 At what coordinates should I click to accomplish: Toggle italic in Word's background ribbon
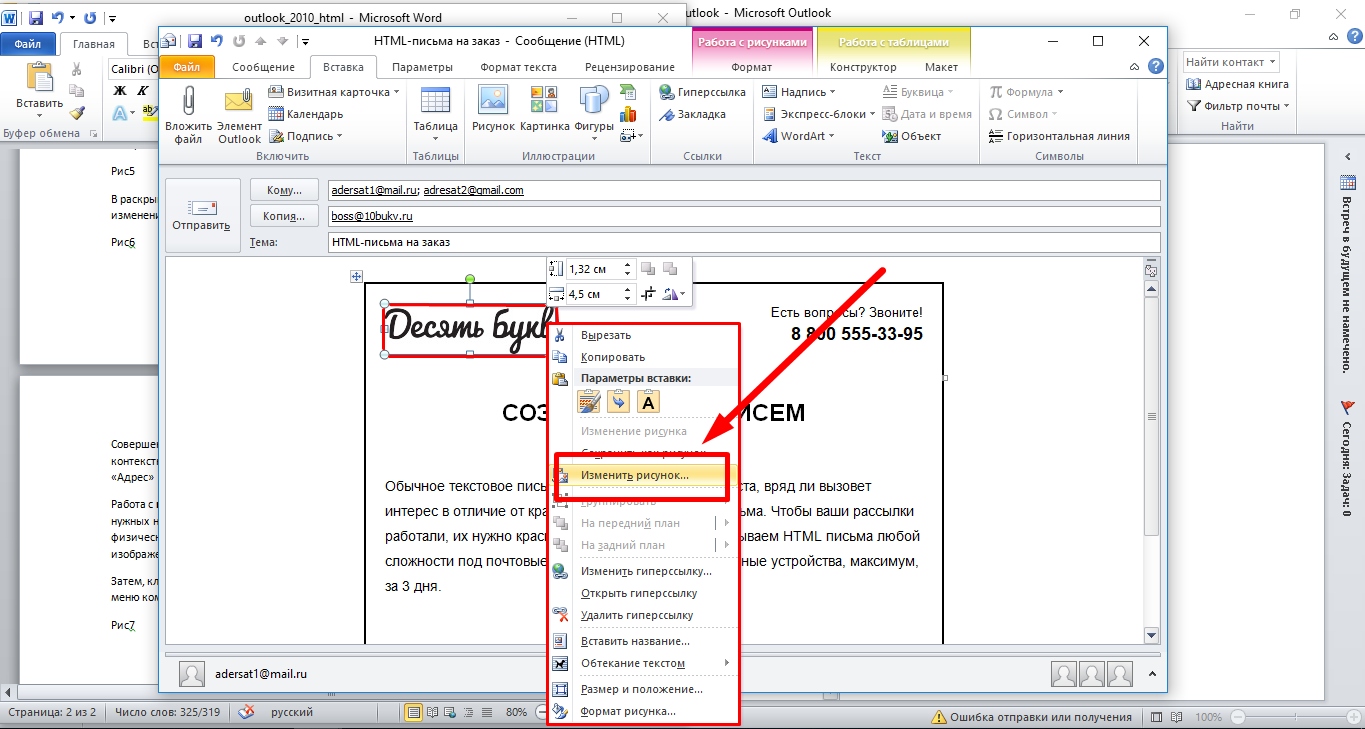pos(143,90)
